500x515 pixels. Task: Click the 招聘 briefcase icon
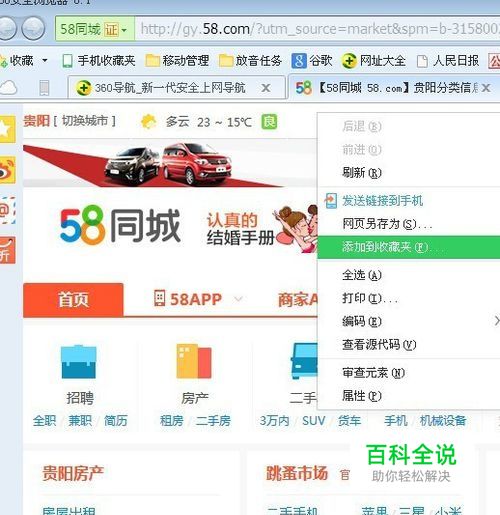click(x=79, y=362)
